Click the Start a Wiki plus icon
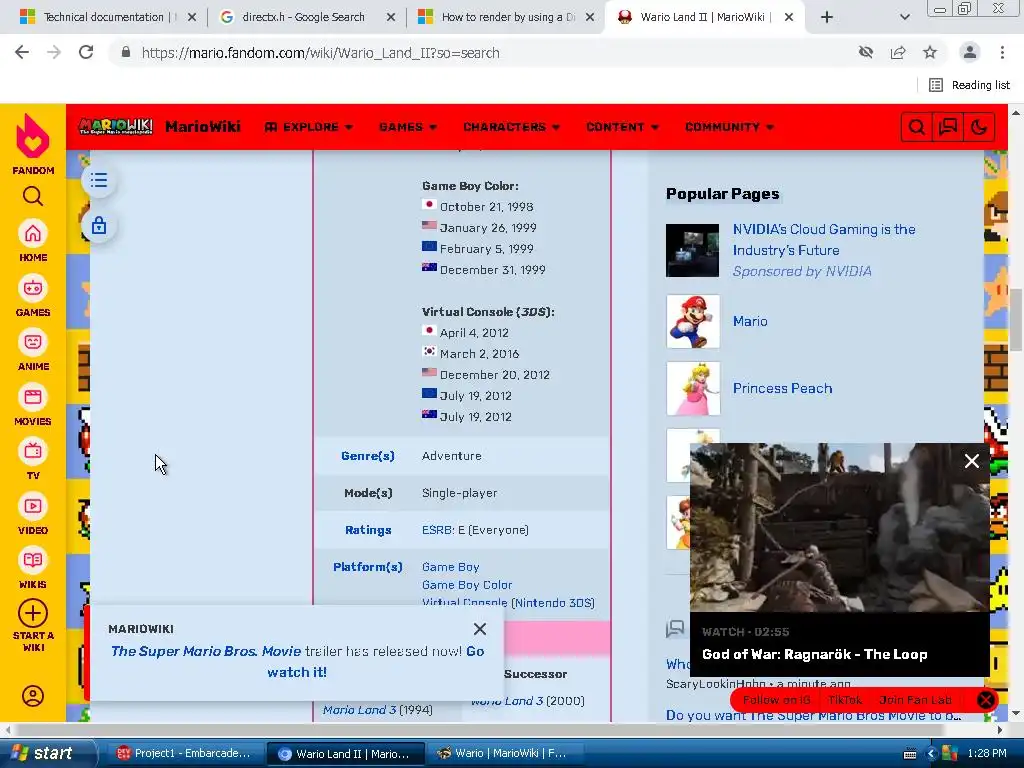Screen dimensions: 1024x768 [33, 613]
